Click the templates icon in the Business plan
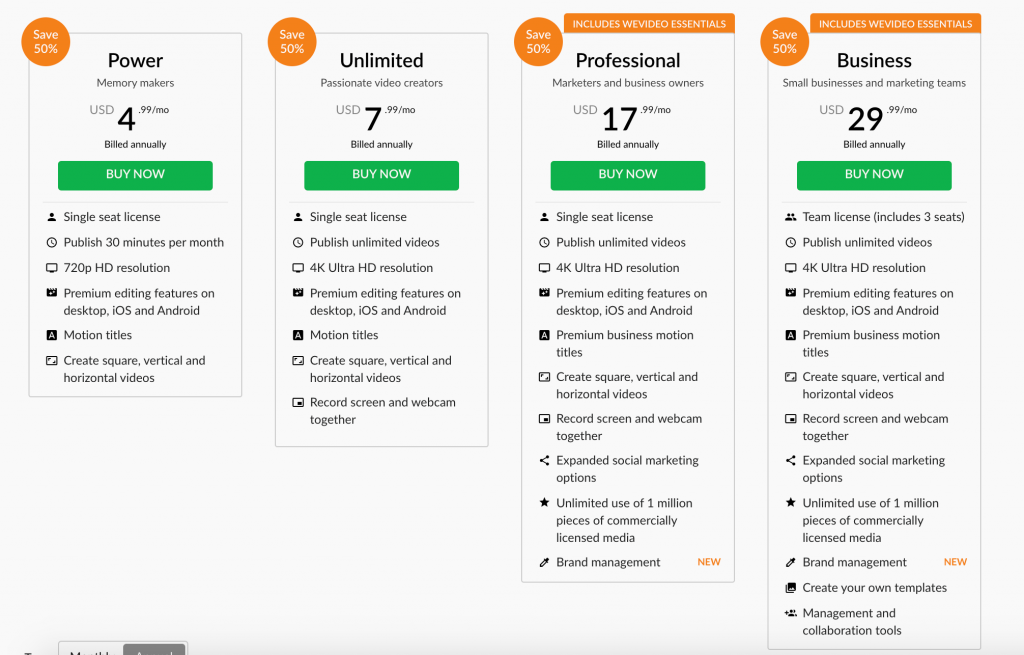 (790, 588)
